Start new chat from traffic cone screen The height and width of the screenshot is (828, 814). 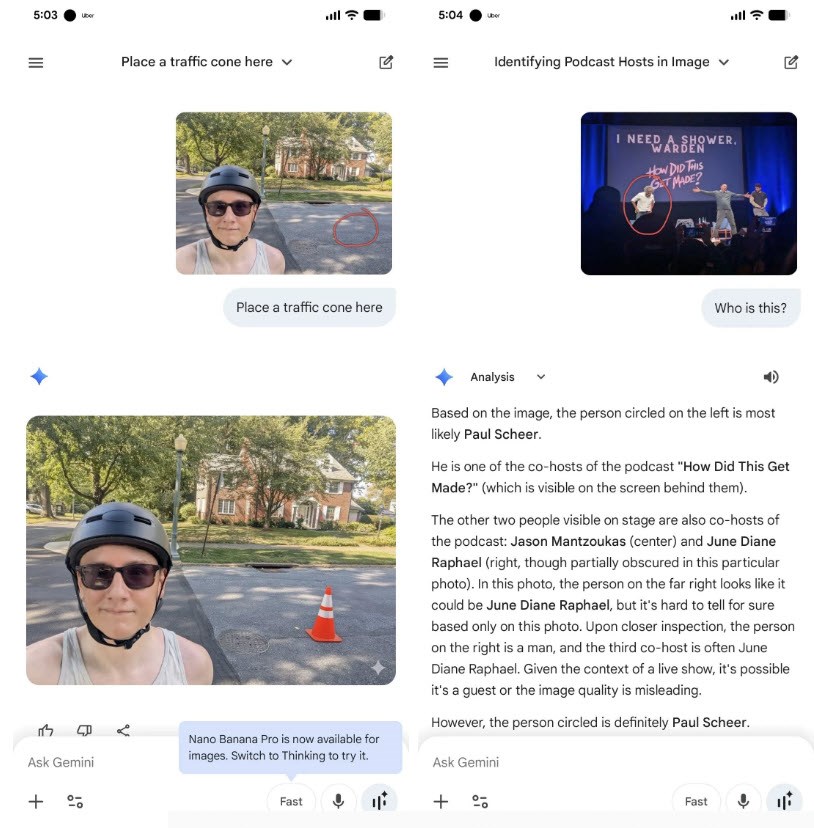(x=386, y=62)
